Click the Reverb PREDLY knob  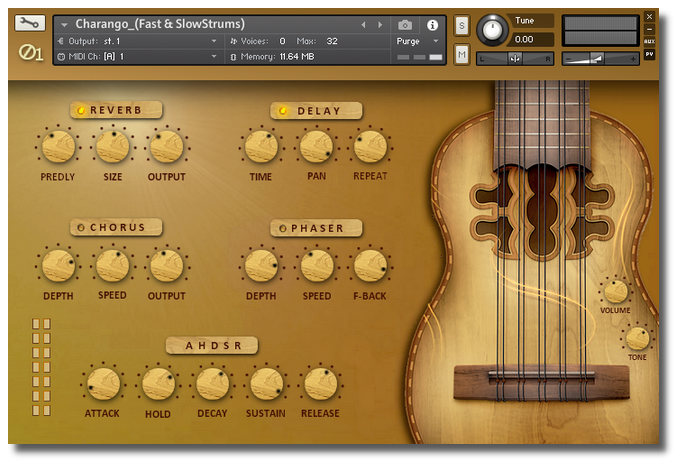tap(58, 147)
